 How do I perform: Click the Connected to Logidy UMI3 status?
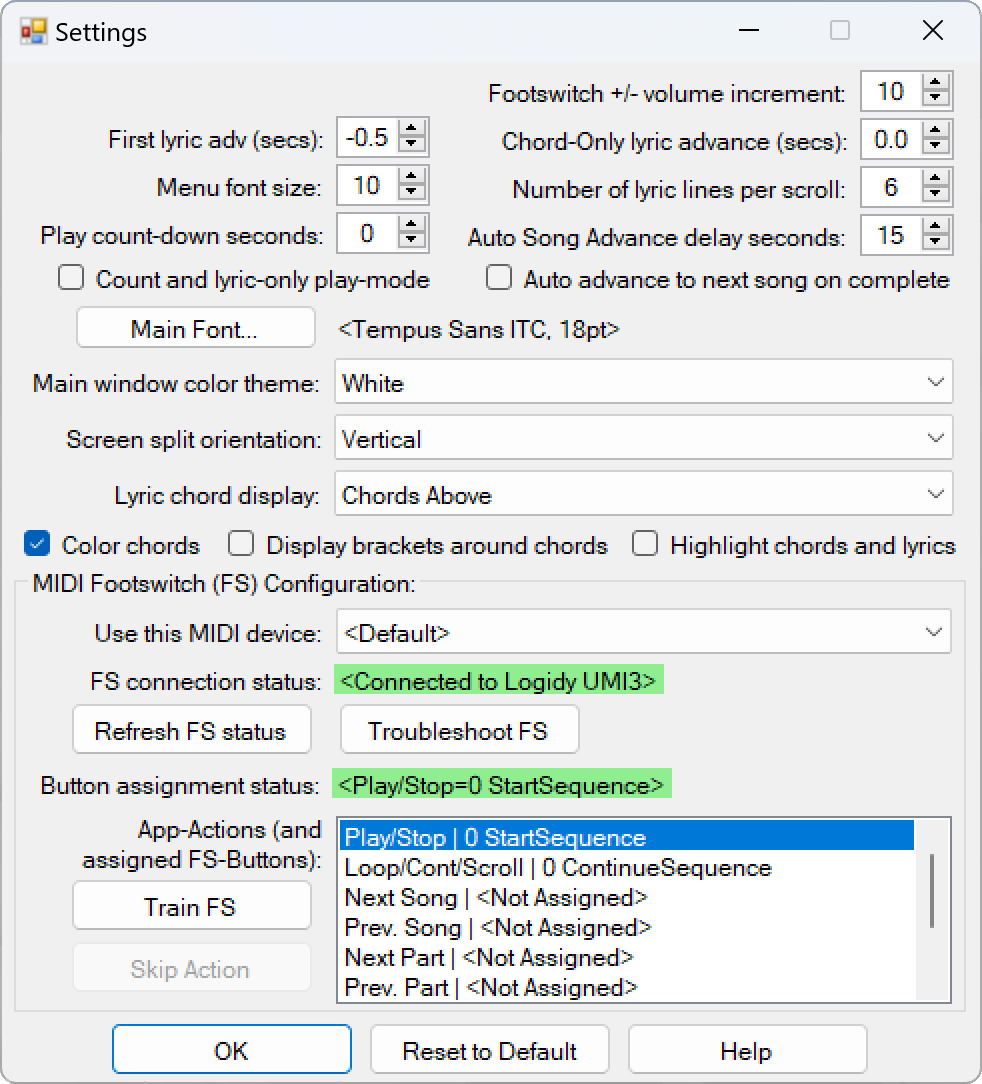499,680
